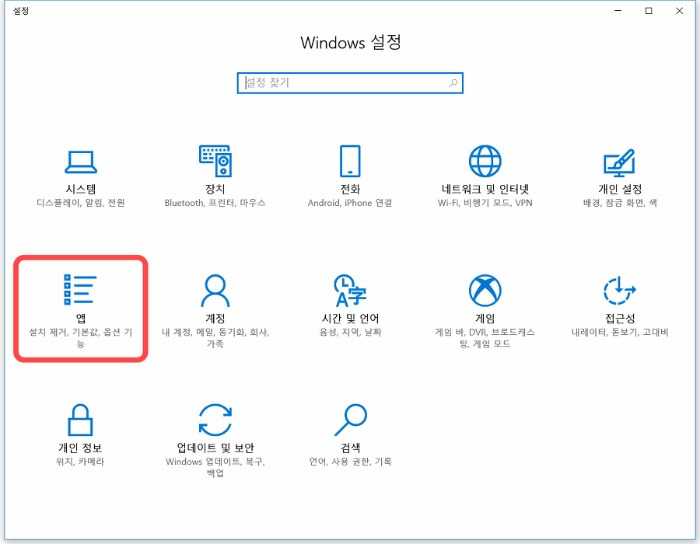Viewport: 700px width, 544px height.
Task: Open the 시간 및 언어 icon
Action: point(350,290)
